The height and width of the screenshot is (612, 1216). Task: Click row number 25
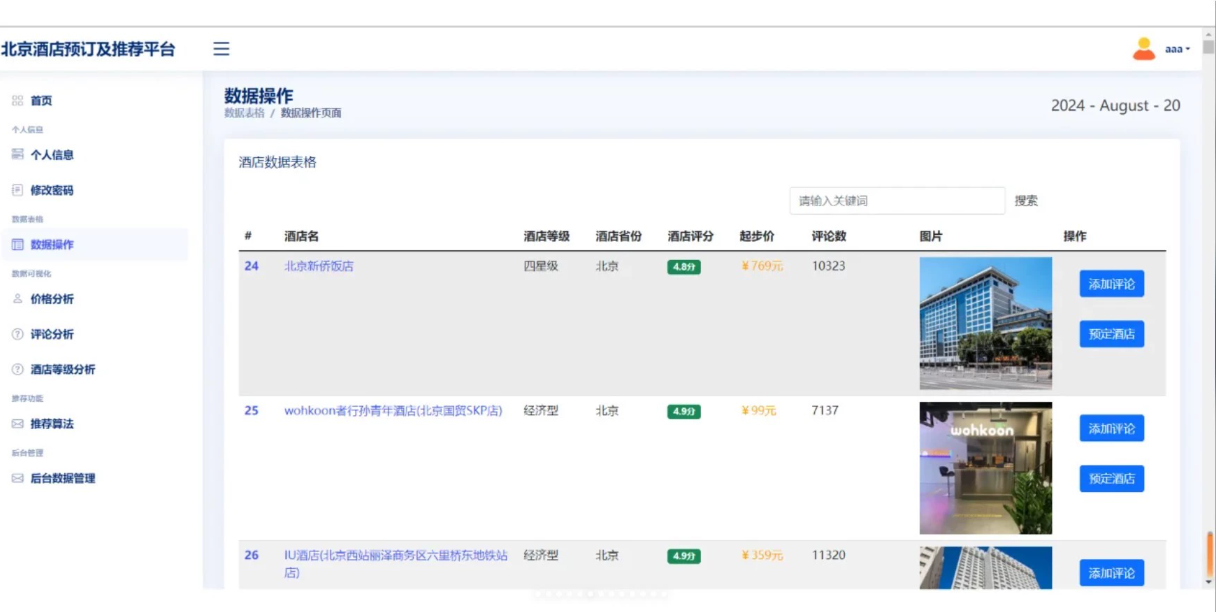coord(251,411)
